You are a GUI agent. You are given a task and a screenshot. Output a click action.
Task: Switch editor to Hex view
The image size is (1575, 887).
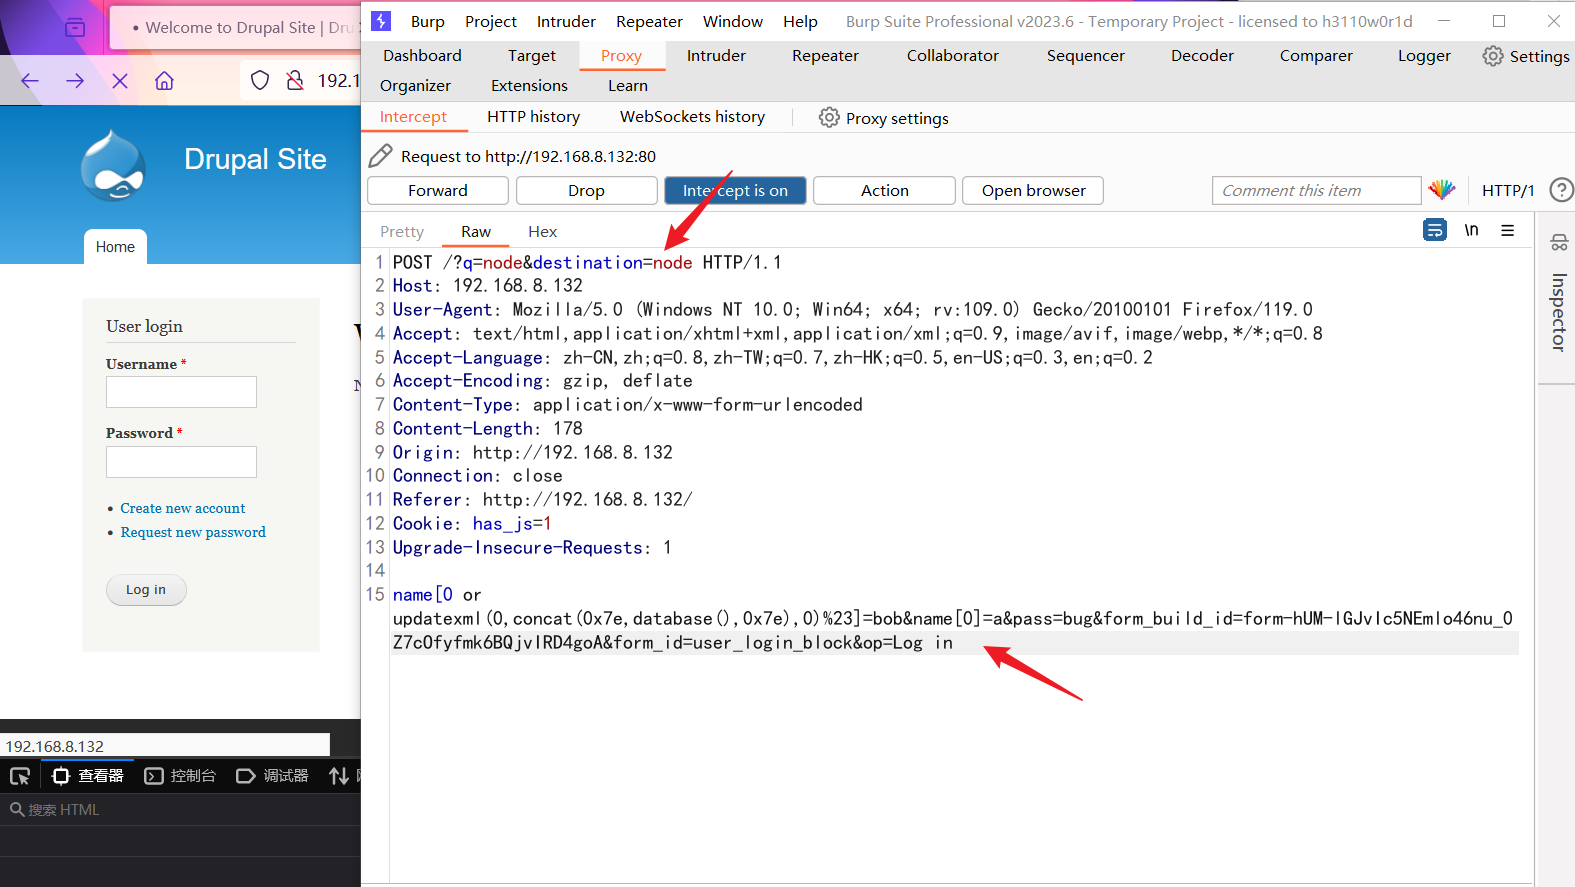pos(542,232)
